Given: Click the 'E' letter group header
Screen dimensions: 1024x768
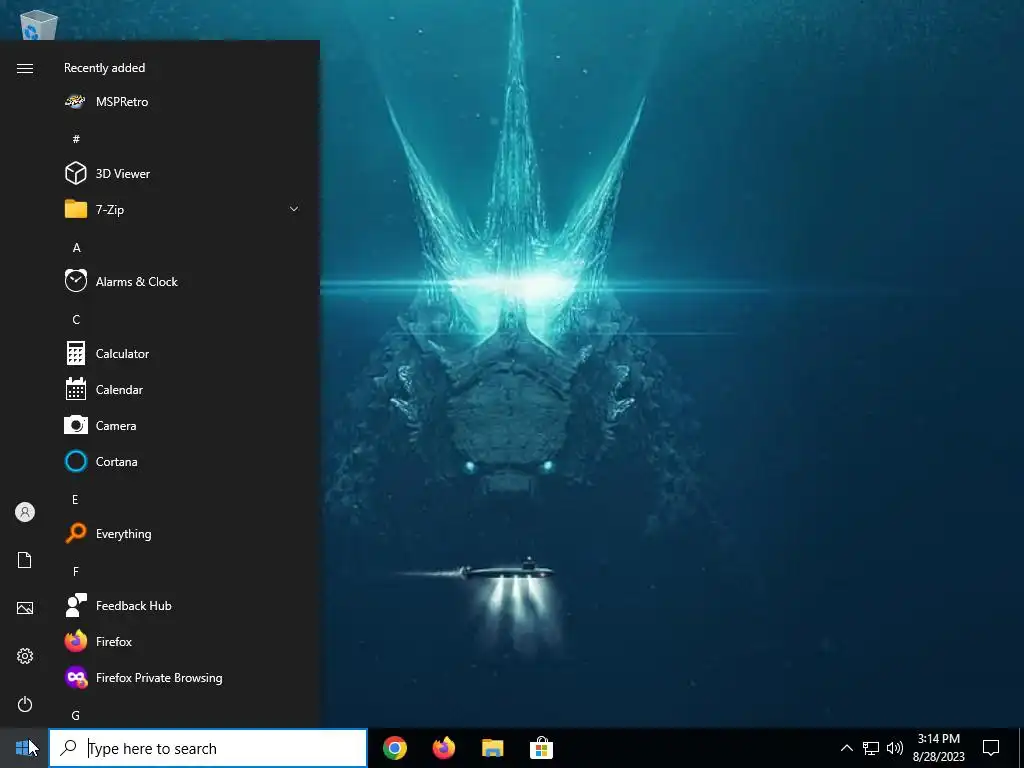Looking at the screenshot, I should coord(75,500).
